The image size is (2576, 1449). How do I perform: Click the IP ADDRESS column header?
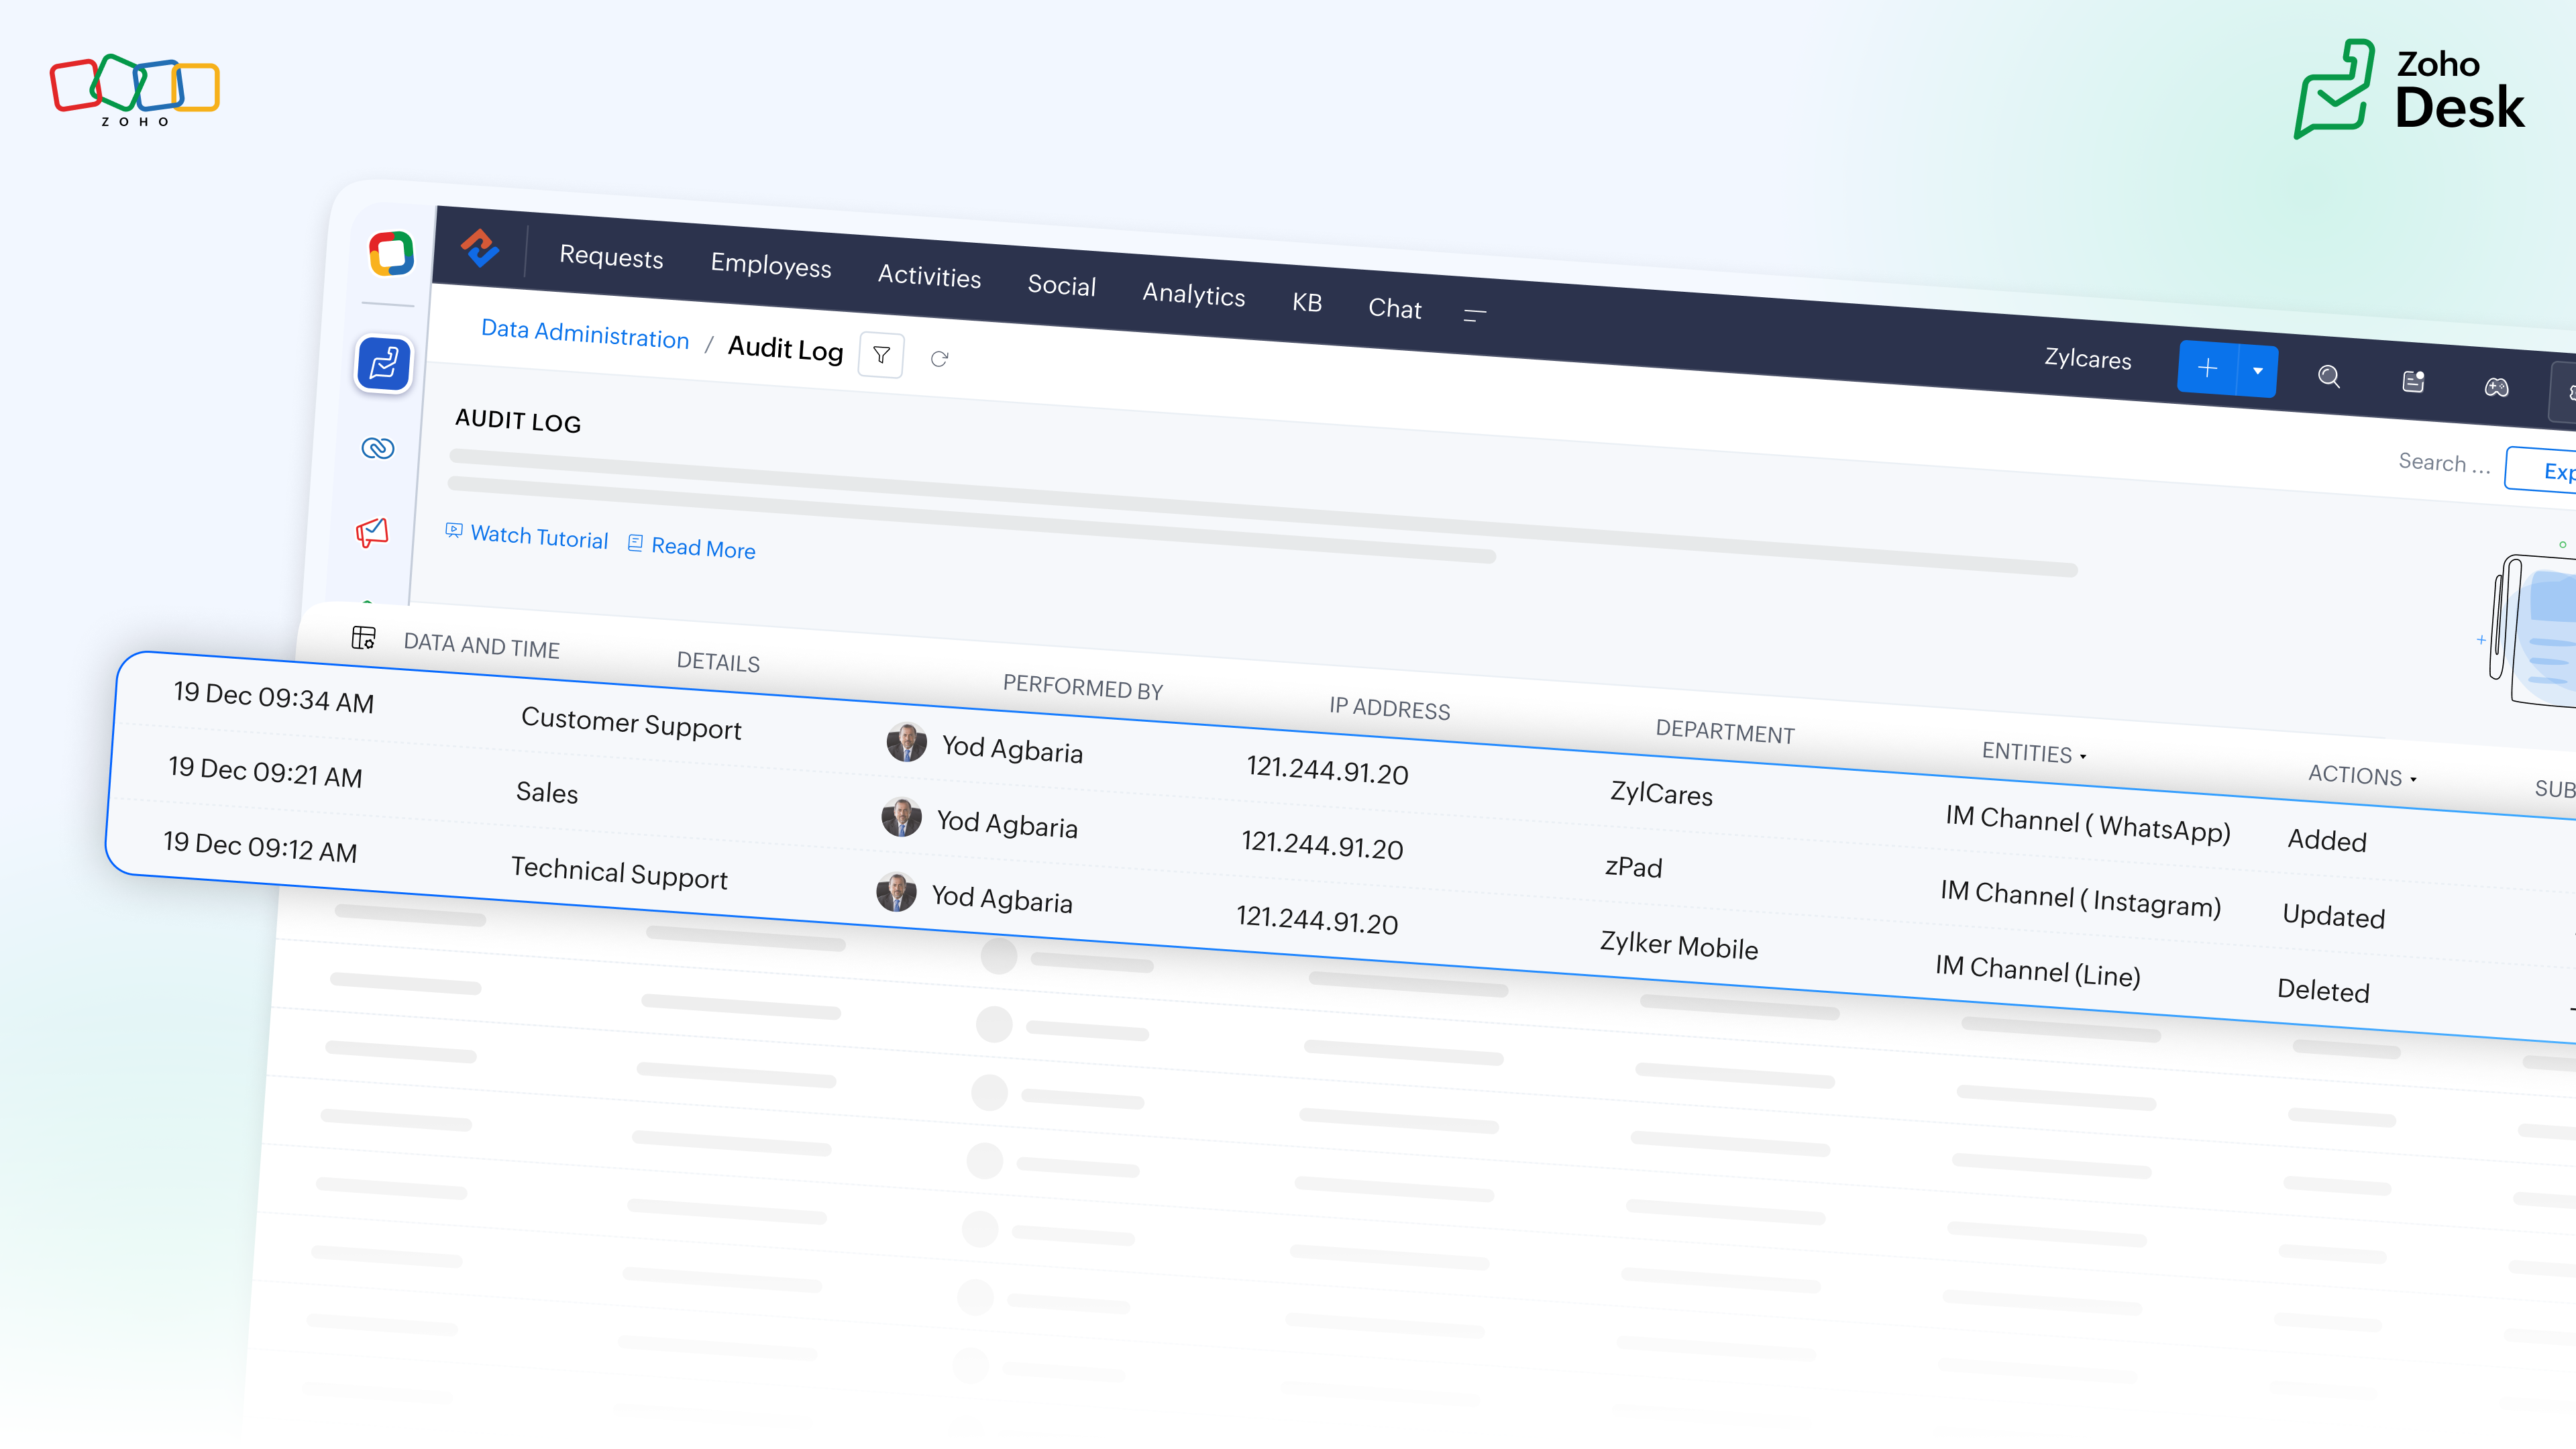[1389, 709]
